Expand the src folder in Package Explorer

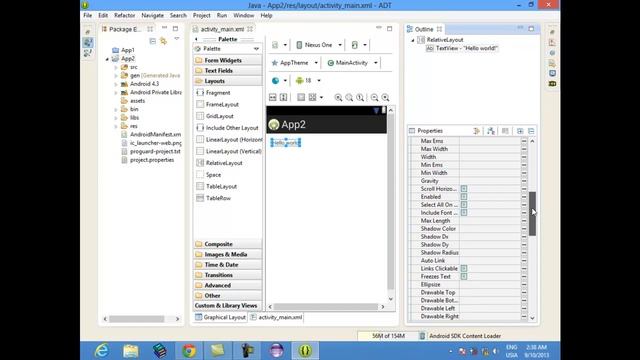click(x=116, y=67)
